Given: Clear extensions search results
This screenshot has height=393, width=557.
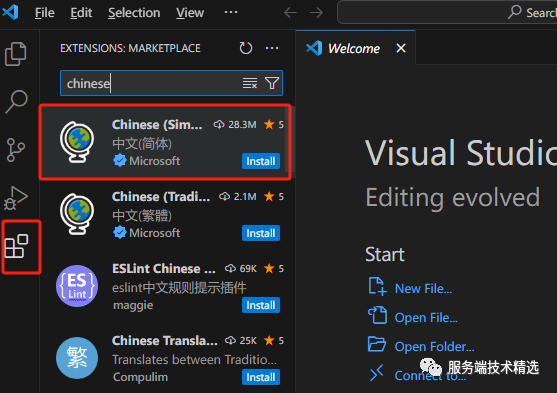Looking at the screenshot, I should tap(250, 83).
